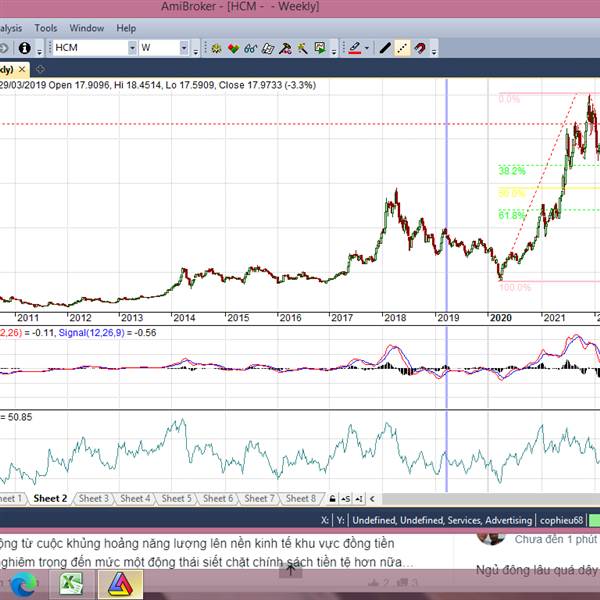600x600 pixels.
Task: Toggle the dotted line style button
Action: pyautogui.click(x=402, y=47)
